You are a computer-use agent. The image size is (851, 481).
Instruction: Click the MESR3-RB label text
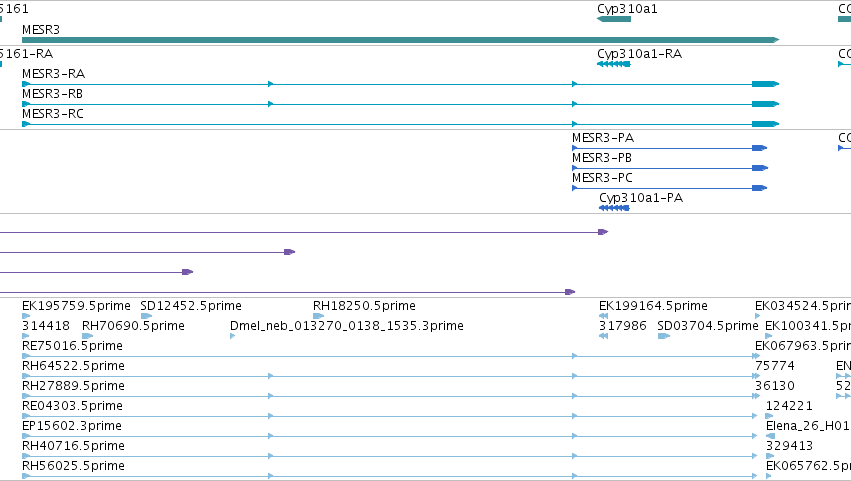point(53,94)
